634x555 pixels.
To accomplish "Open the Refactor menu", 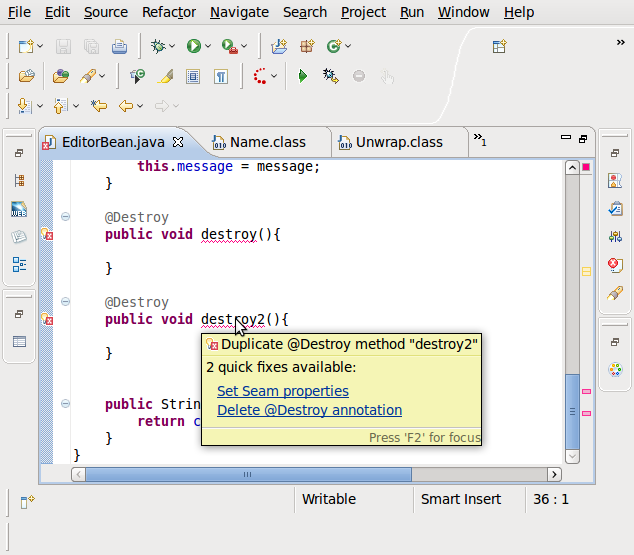I will tap(169, 12).
